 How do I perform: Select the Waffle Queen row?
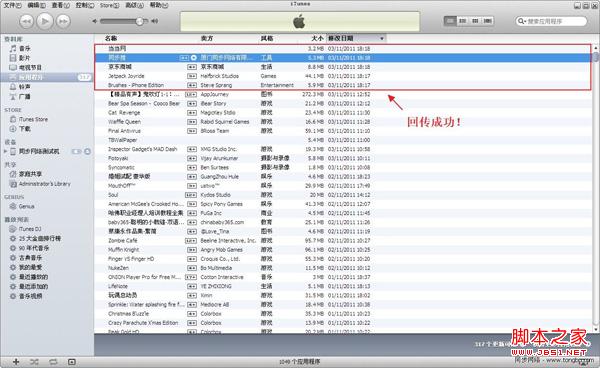[342, 122]
